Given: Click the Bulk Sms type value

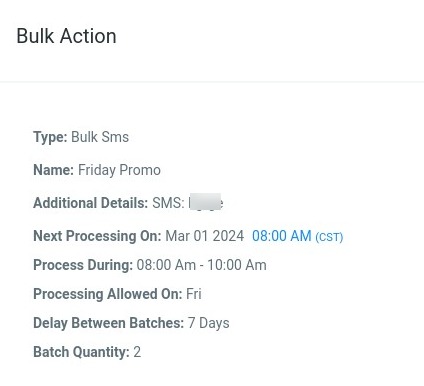Looking at the screenshot, I should [x=100, y=137].
